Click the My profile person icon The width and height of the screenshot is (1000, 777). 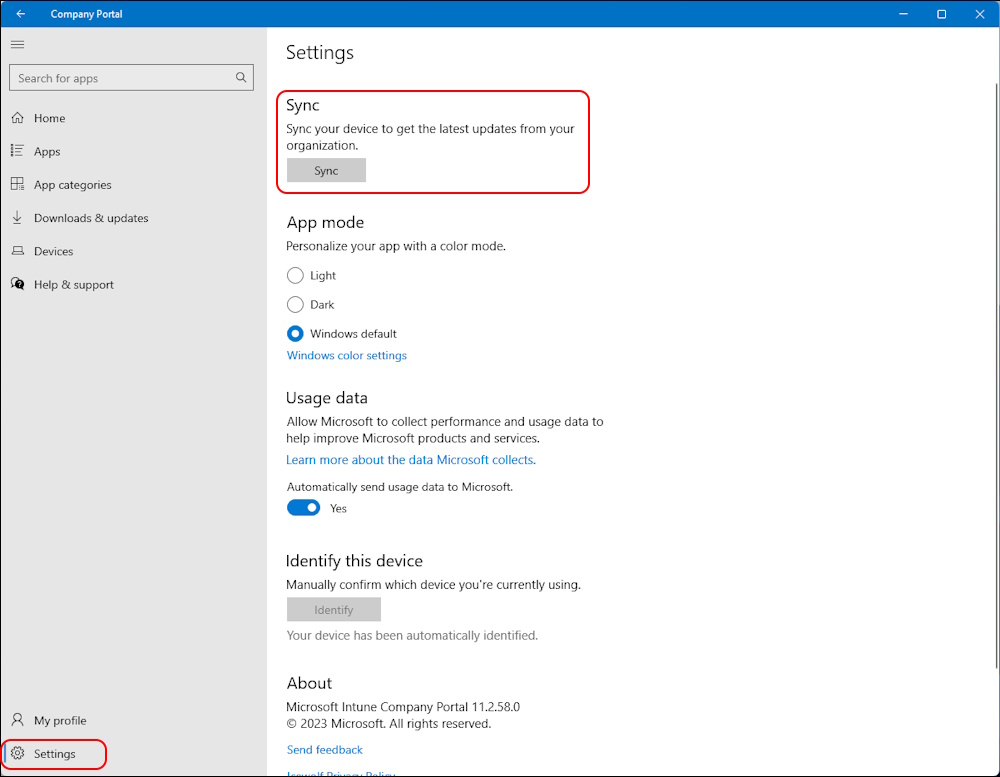point(17,720)
